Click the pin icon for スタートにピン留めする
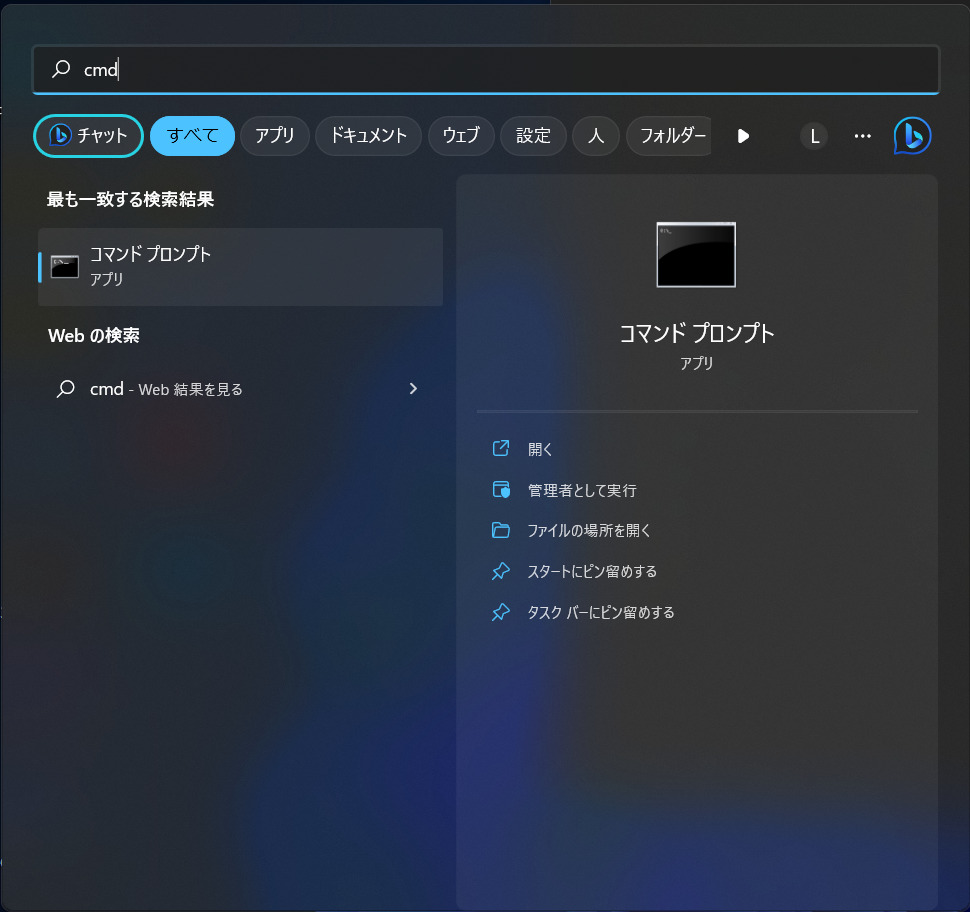970x912 pixels. tap(500, 571)
